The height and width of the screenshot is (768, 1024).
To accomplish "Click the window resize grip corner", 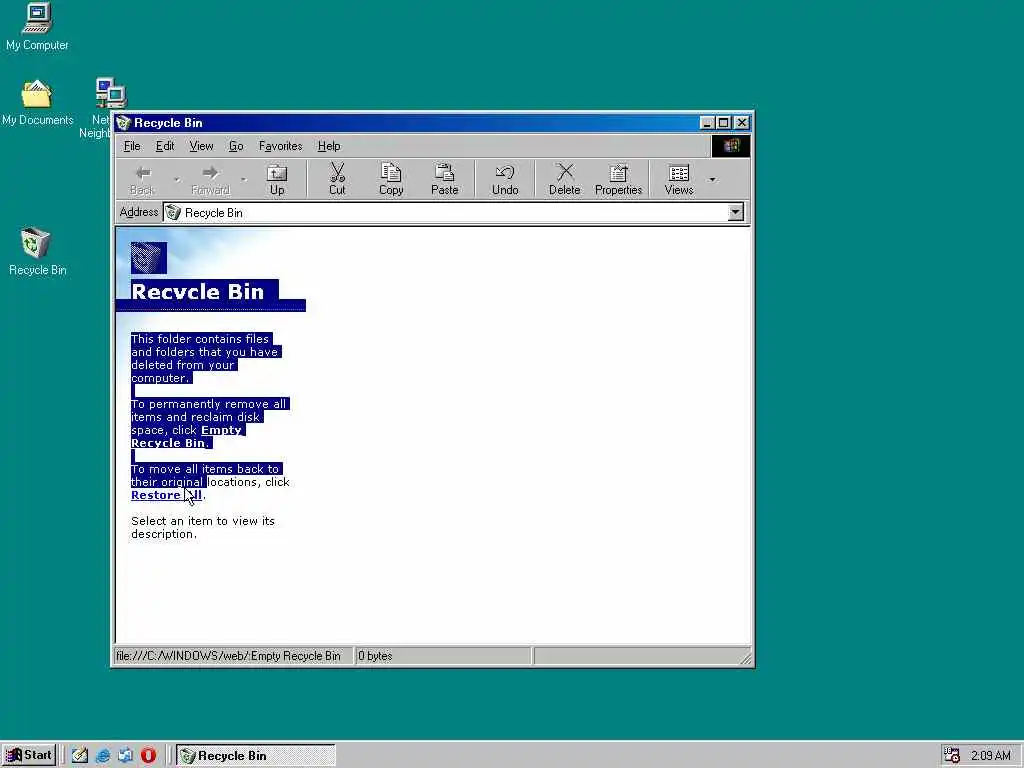I will click(x=745, y=658).
